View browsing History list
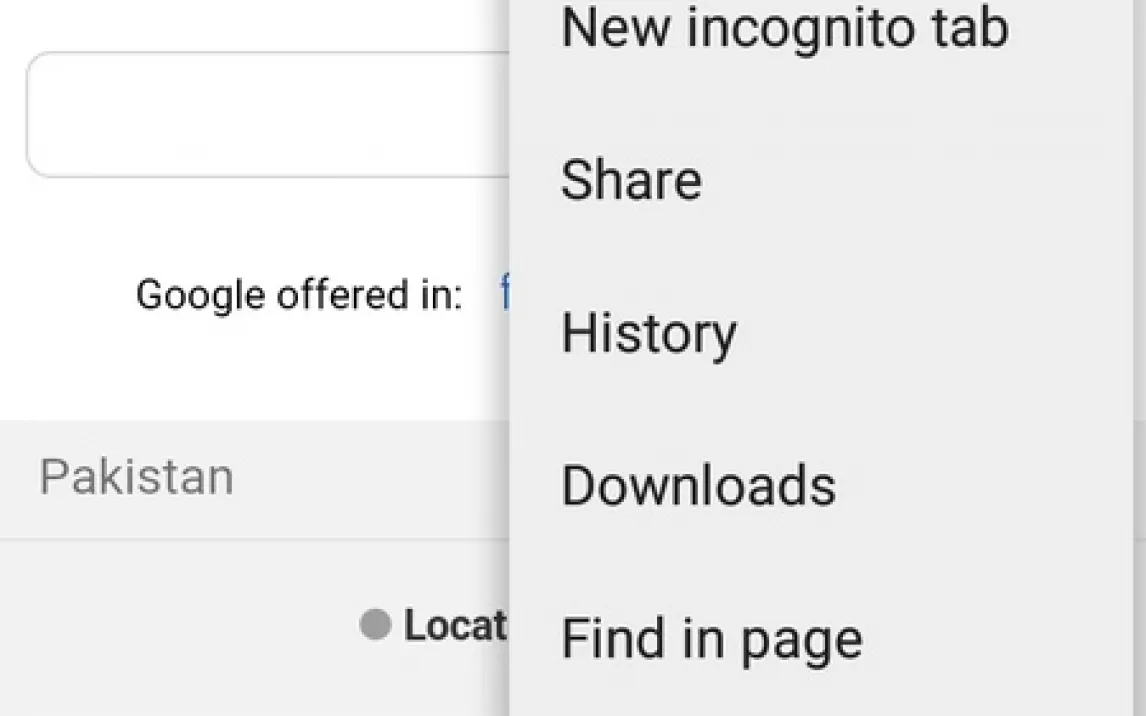Image resolution: width=1146 pixels, height=716 pixels. coord(648,333)
